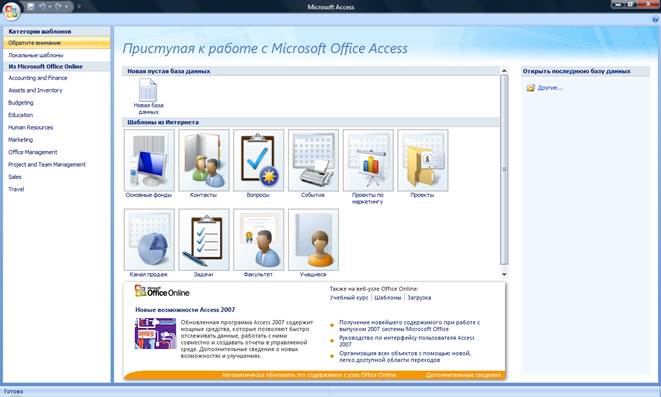
Task: Select the Факультет template icon
Action: pos(258,240)
